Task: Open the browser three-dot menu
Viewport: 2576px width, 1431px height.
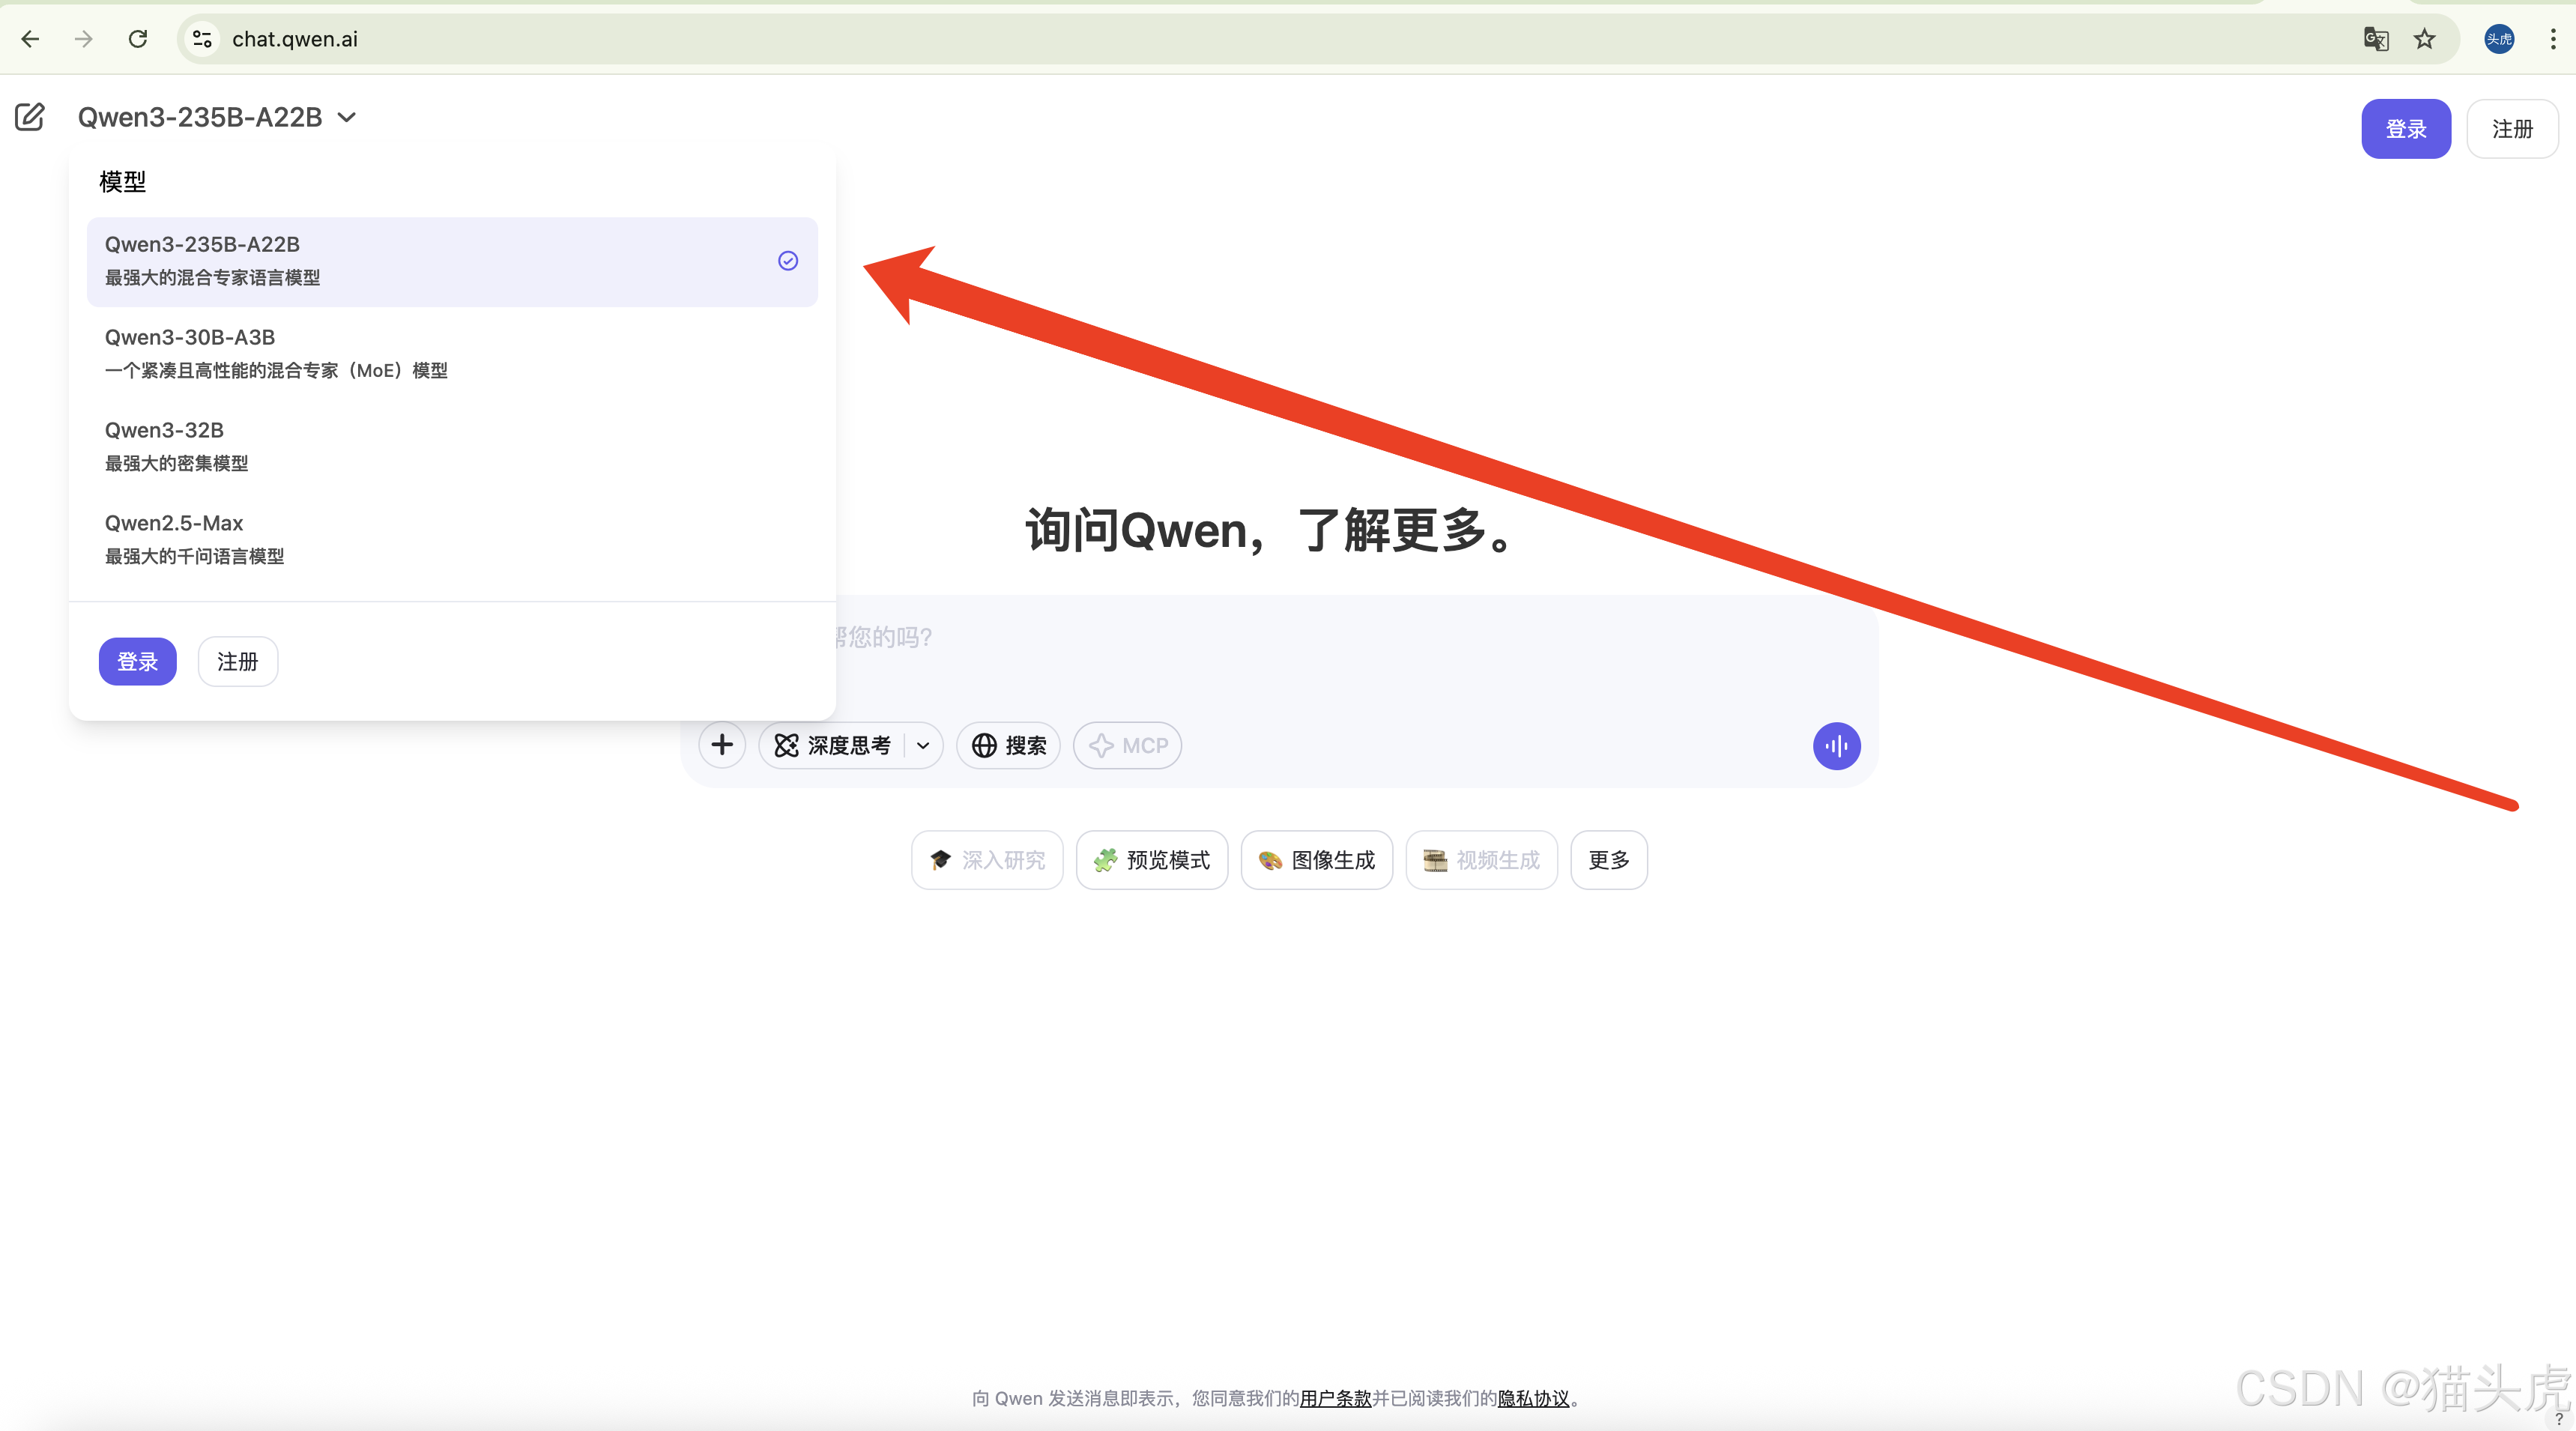Action: tap(2553, 39)
